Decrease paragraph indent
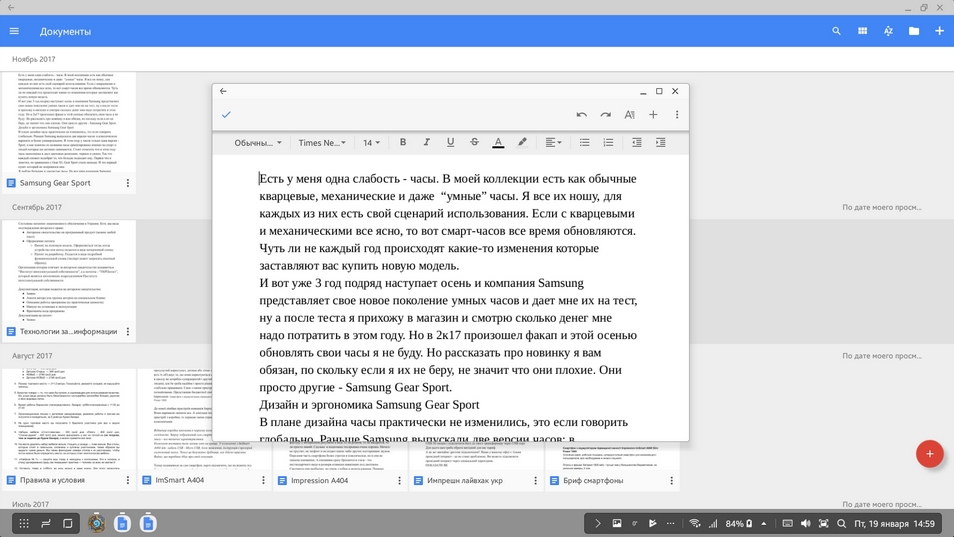The width and height of the screenshot is (954, 537). tap(636, 142)
